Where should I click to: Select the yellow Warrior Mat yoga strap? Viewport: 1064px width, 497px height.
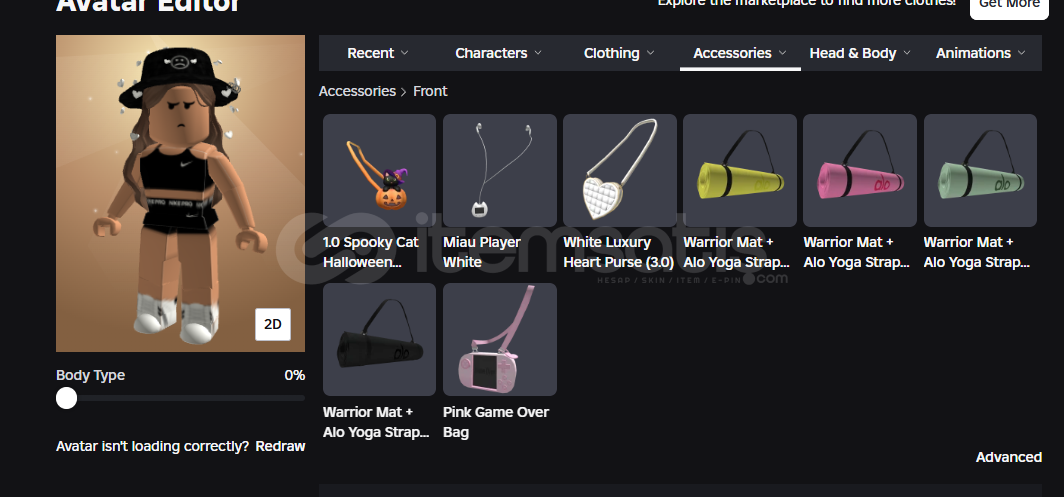(740, 170)
